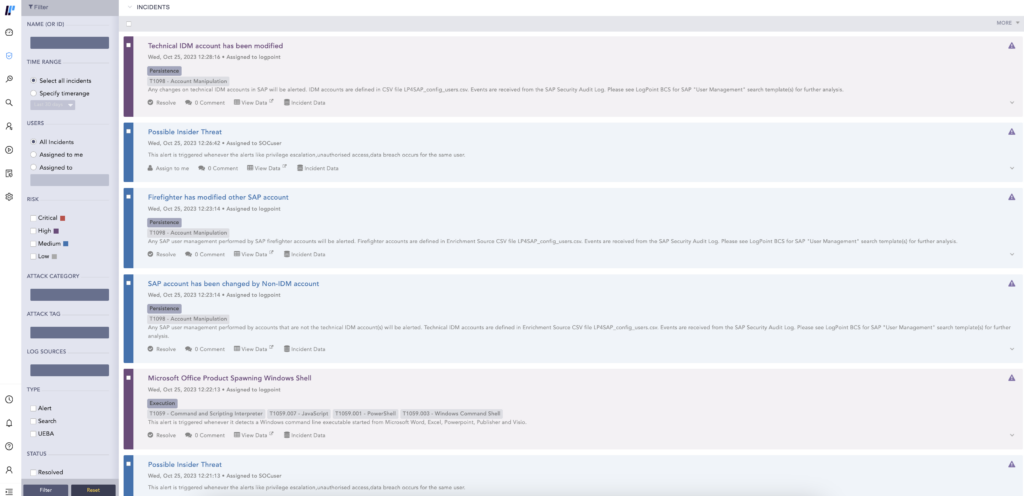Click the Reset filters button

(93, 490)
